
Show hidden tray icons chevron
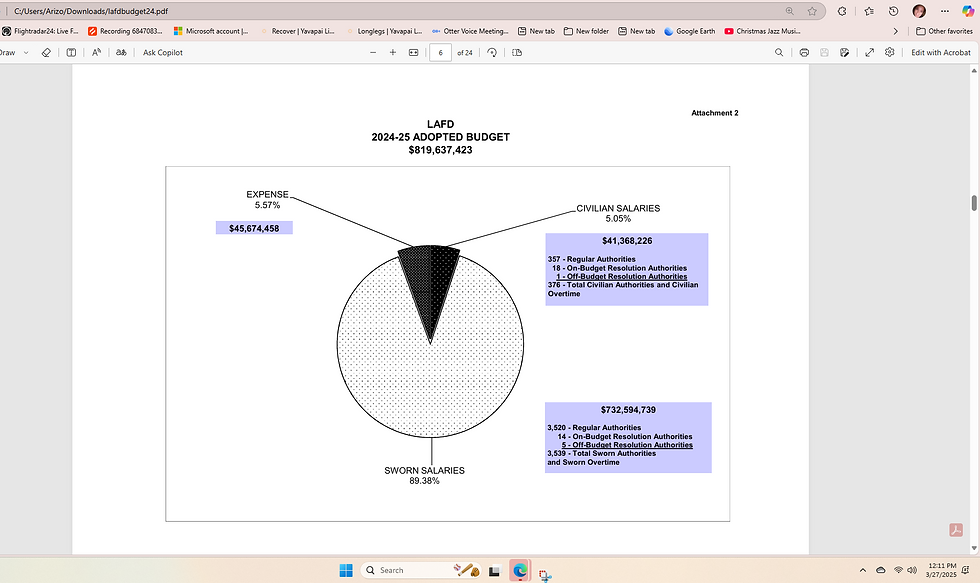click(x=862, y=570)
